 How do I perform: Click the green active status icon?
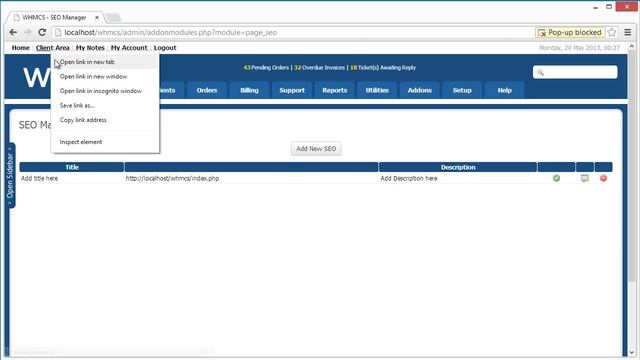[x=556, y=178]
